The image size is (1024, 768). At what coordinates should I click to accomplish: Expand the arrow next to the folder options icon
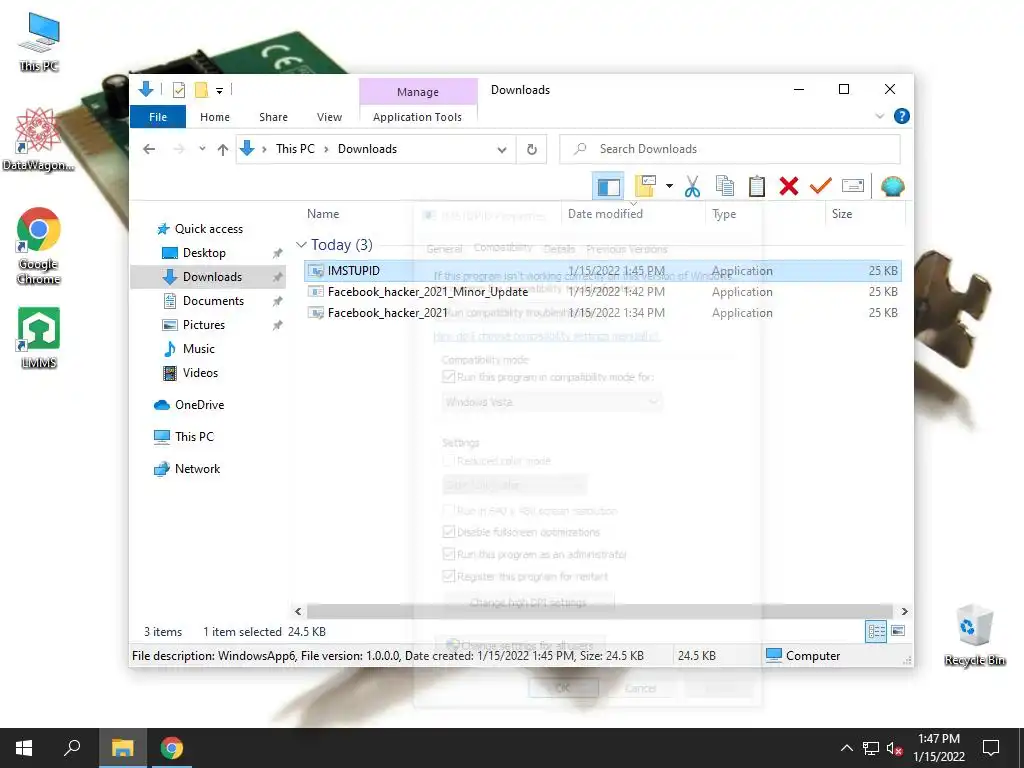click(669, 186)
